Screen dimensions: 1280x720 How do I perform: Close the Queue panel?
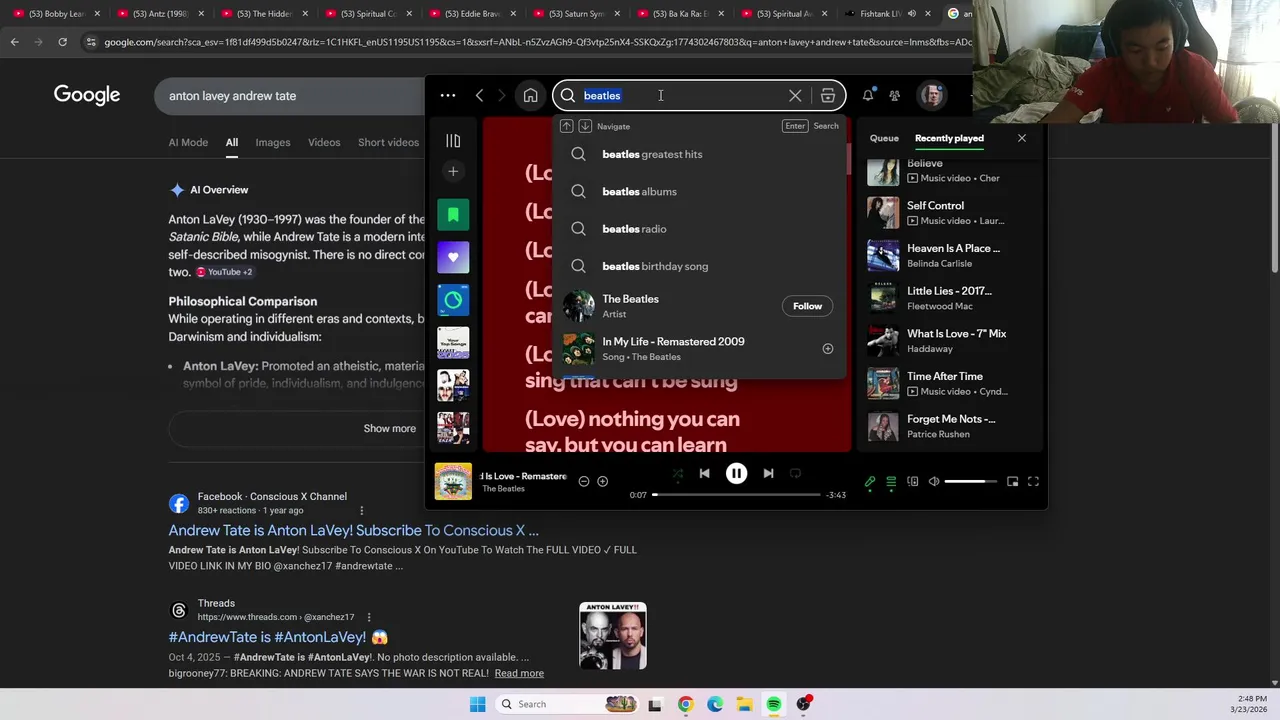click(x=1022, y=138)
